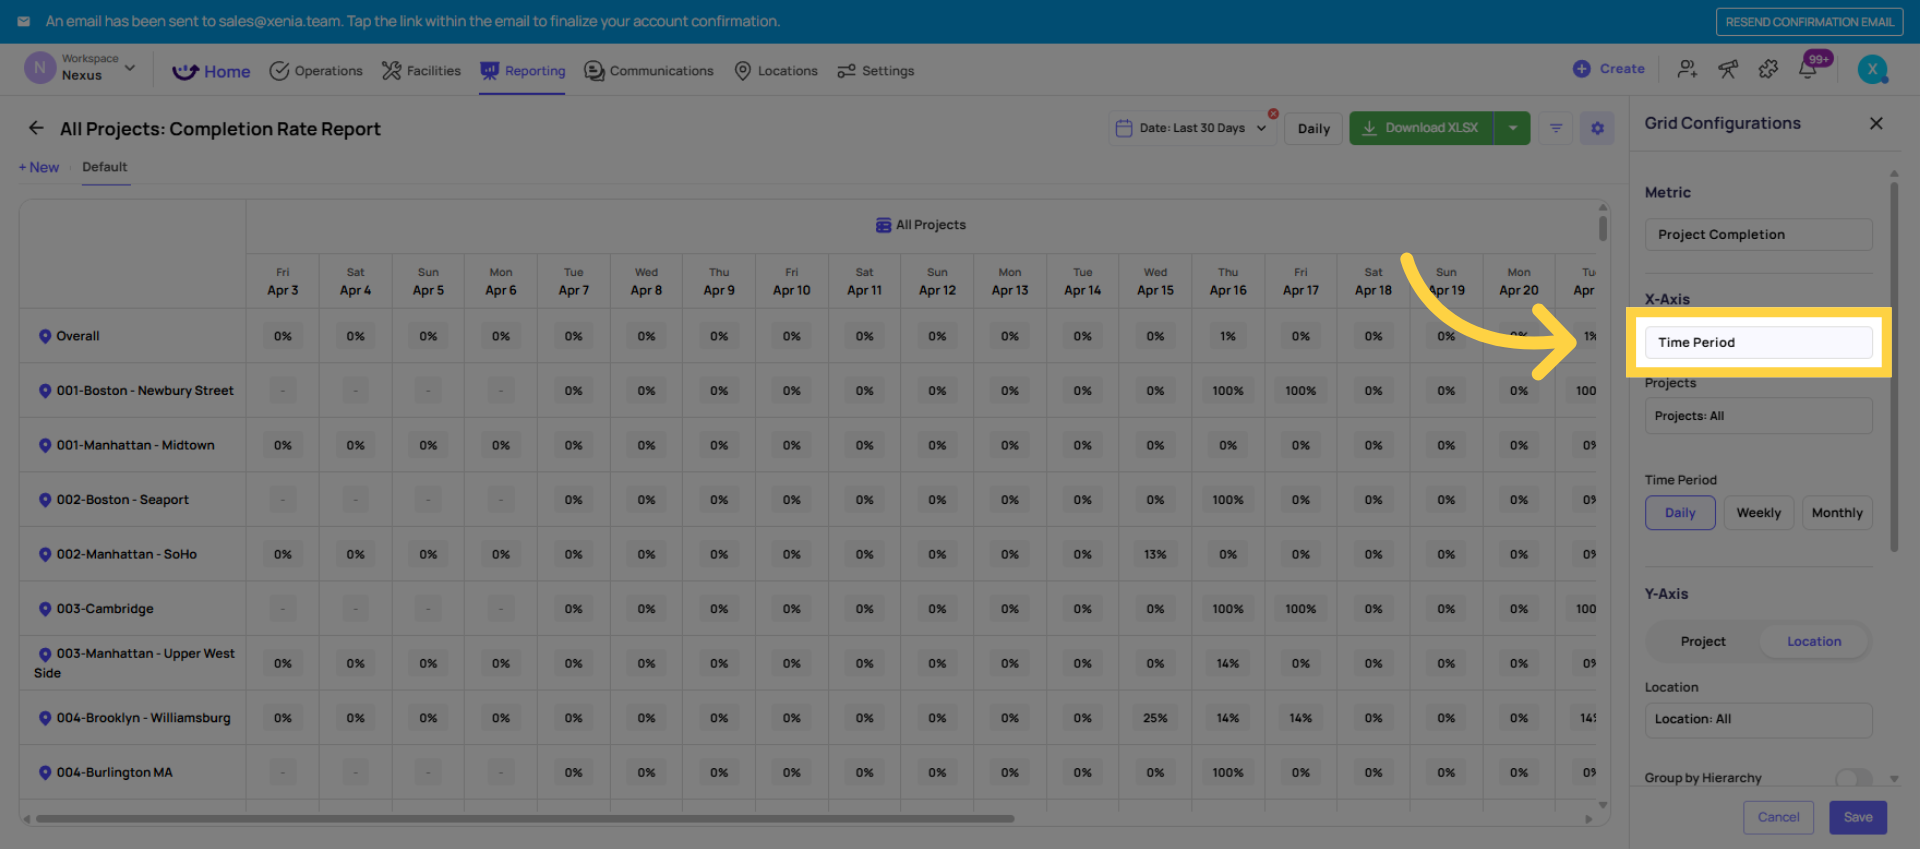The image size is (1920, 849).
Task: Click the configuration panel scrollbar
Action: click(1894, 366)
